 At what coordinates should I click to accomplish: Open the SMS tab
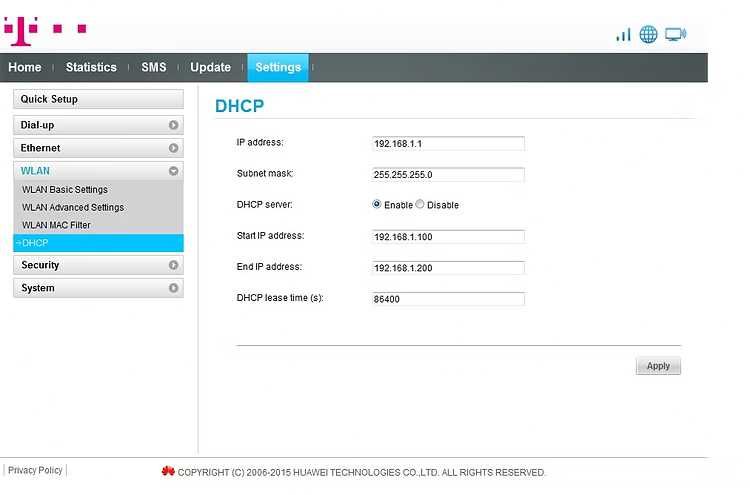[x=154, y=67]
